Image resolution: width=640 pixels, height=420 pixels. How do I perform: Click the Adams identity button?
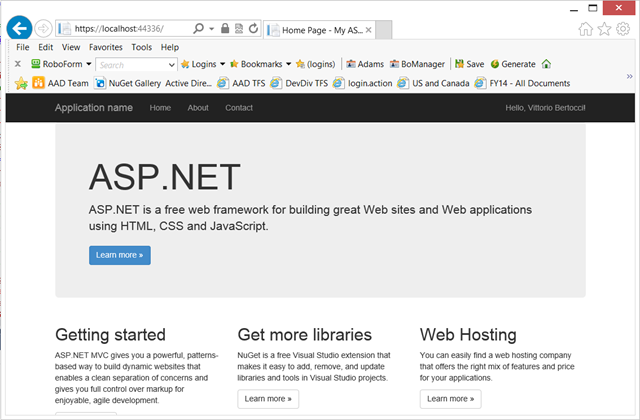pyautogui.click(x=365, y=64)
